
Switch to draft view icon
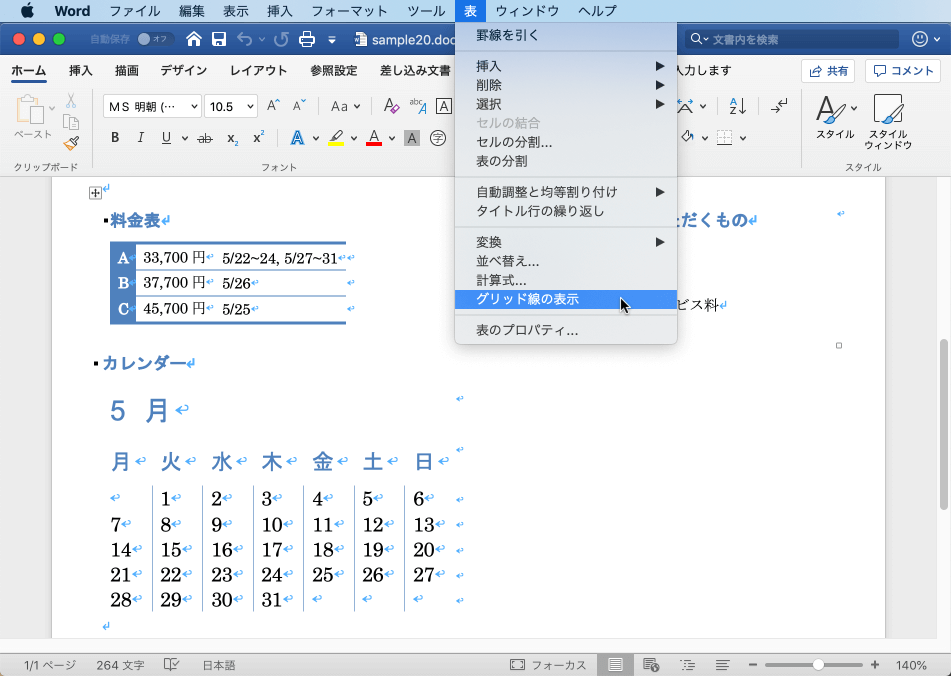722,665
